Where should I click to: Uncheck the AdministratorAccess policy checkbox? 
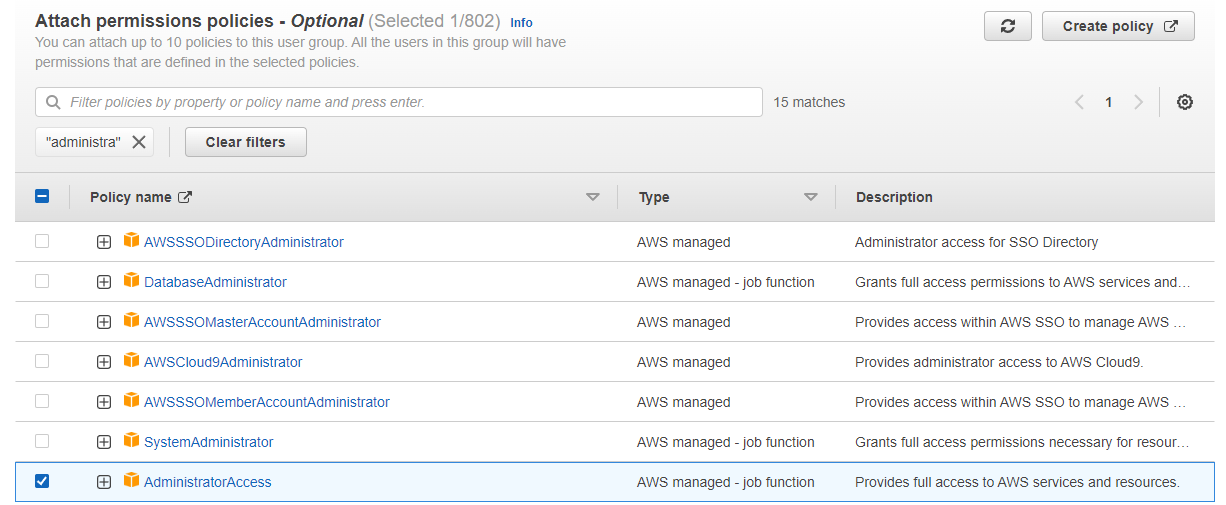(42, 481)
